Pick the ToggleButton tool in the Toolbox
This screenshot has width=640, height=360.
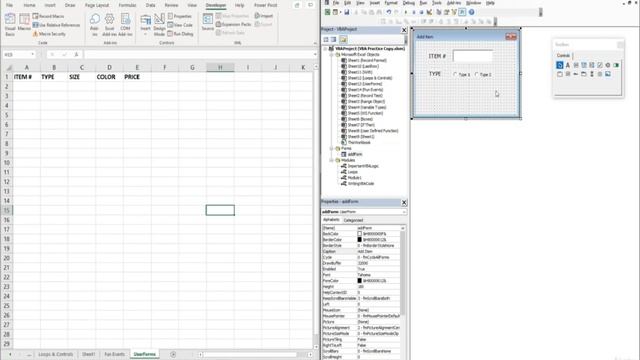click(x=616, y=65)
